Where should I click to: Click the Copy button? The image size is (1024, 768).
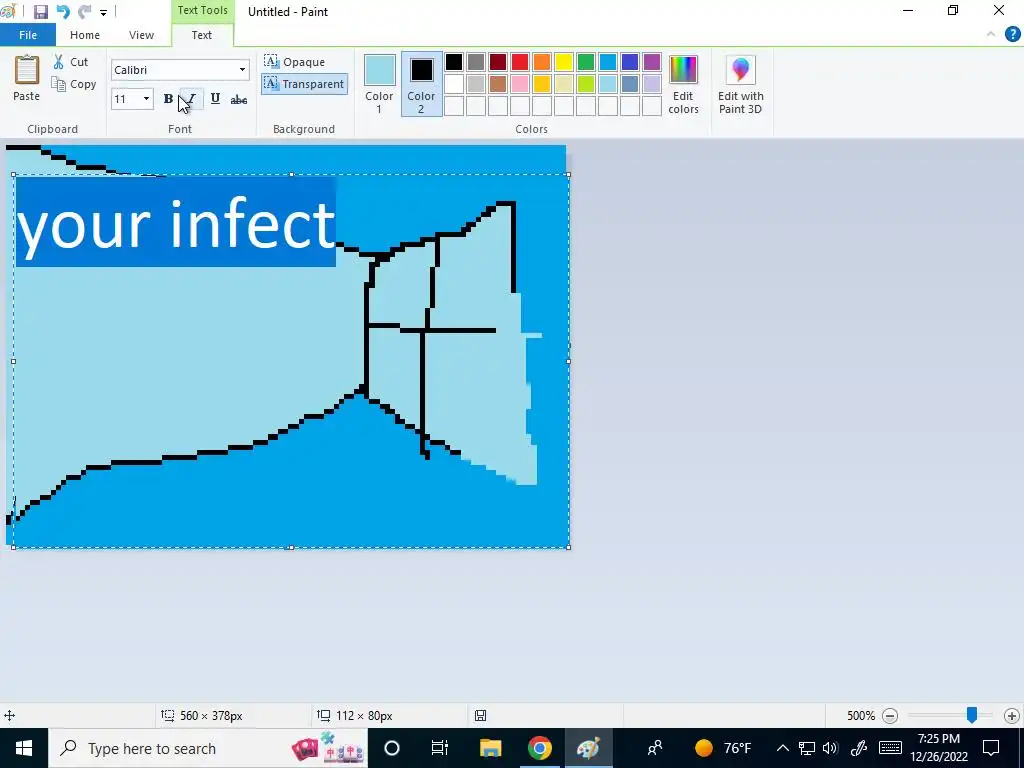[74, 84]
